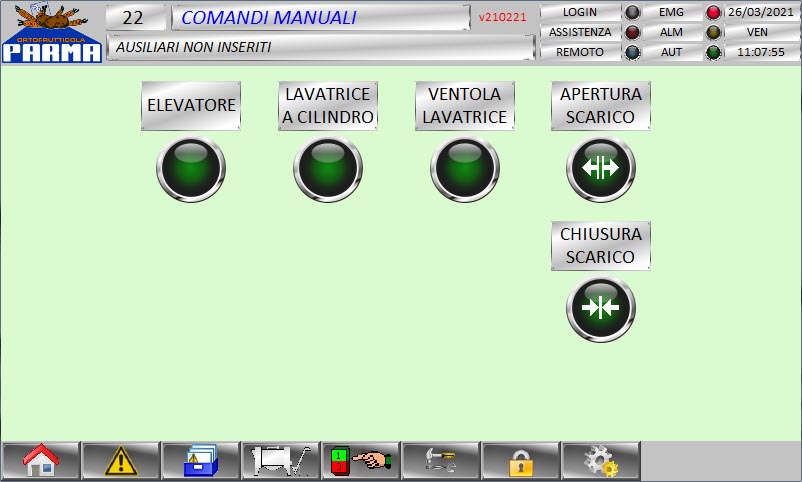This screenshot has width=802, height=482.
Task: Click the padlock login icon
Action: coord(520,461)
